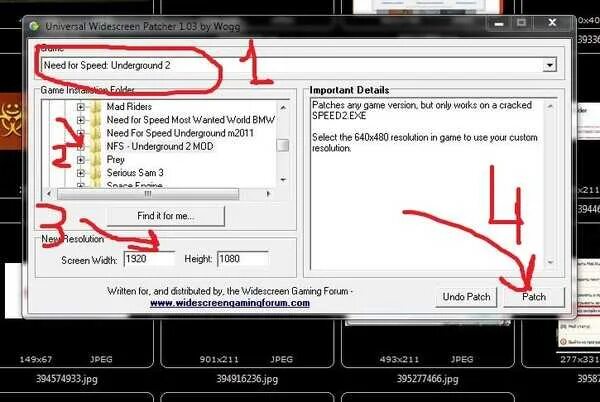
Task: Click the Mad Riders folder icon
Action: pyautogui.click(x=95, y=107)
